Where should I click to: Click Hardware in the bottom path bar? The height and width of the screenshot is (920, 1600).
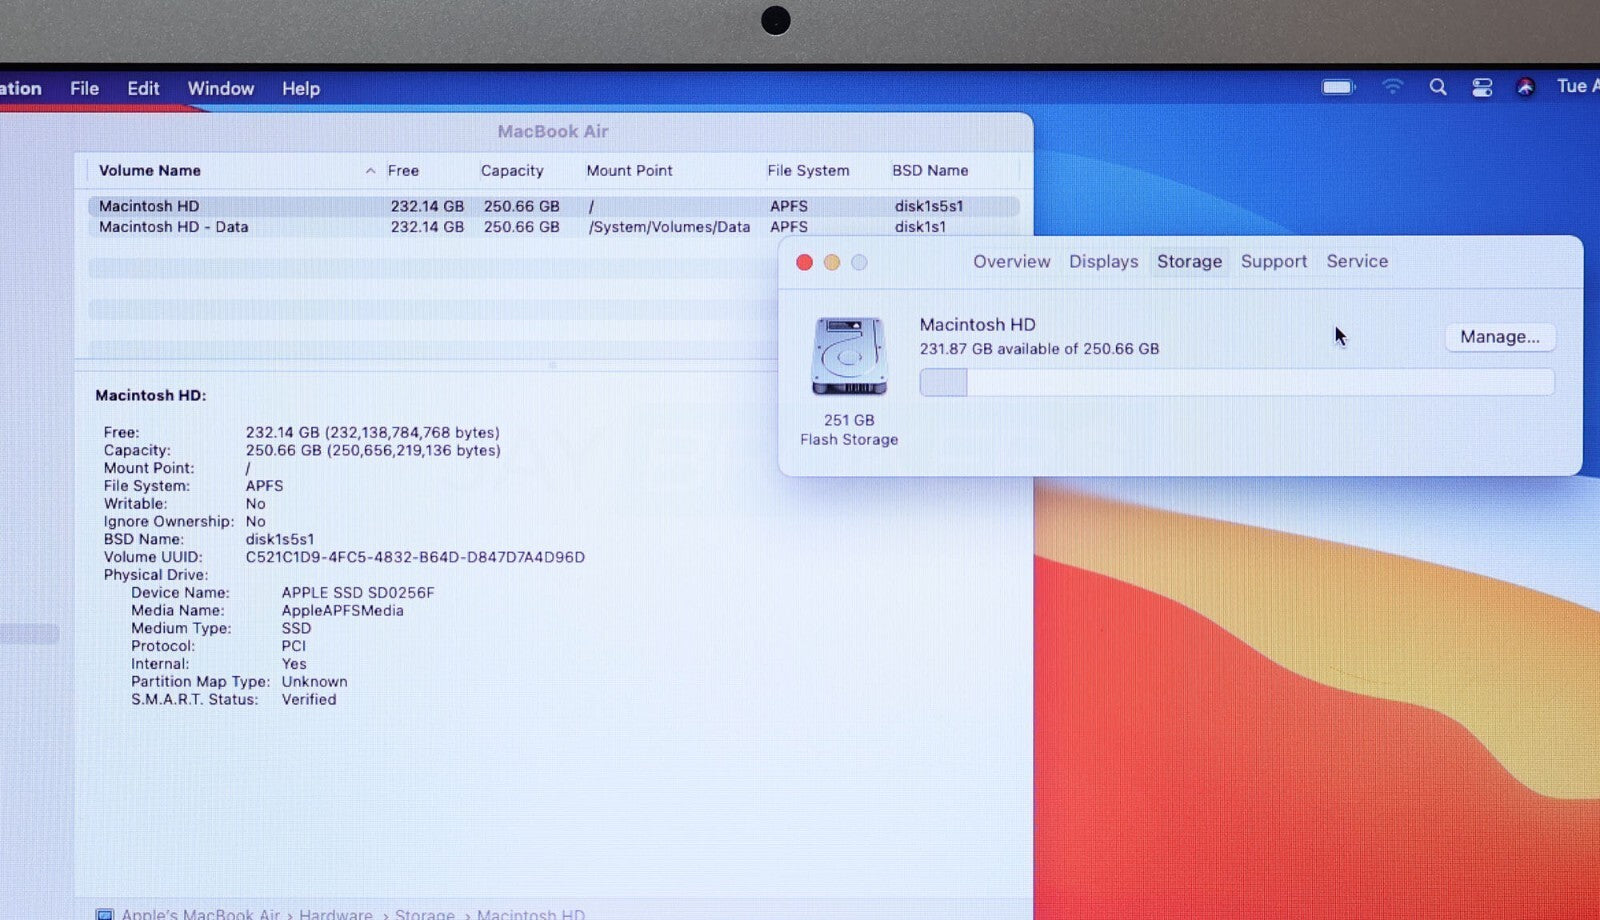(335, 914)
